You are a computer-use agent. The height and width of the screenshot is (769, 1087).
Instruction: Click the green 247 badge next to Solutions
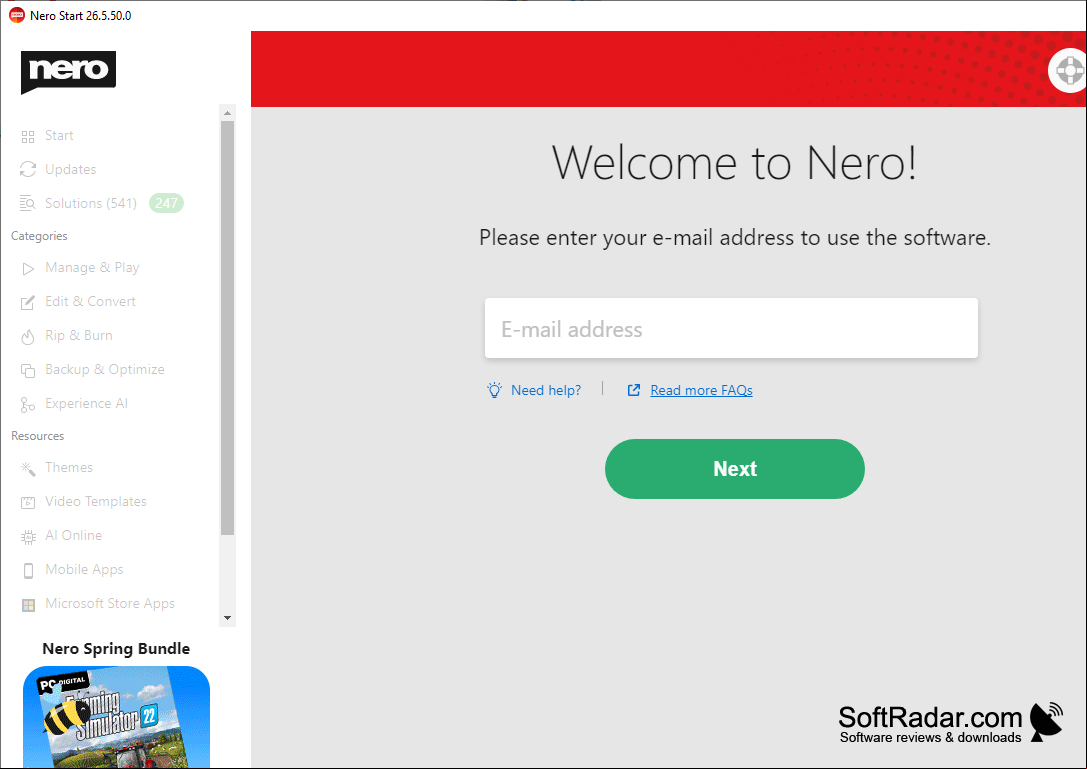166,203
